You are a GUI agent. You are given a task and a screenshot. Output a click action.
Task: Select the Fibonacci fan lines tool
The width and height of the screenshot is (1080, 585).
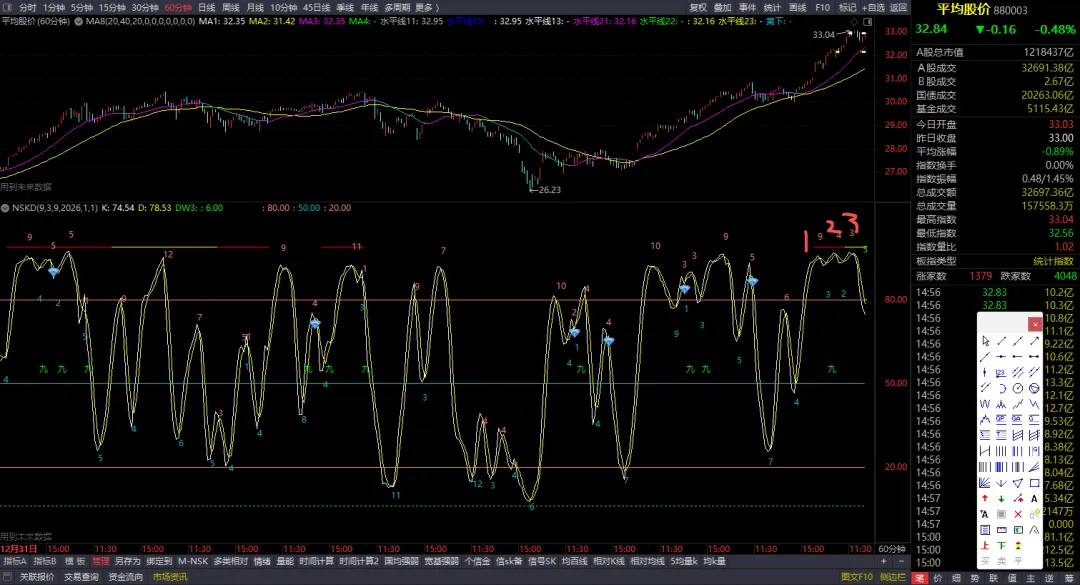pos(985,482)
